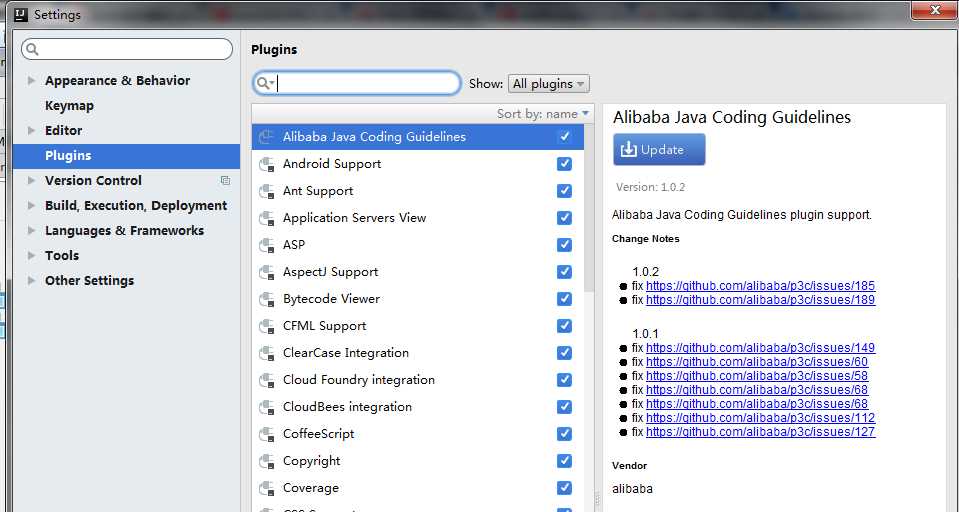Expand the Other Settings arrow

tap(31, 281)
